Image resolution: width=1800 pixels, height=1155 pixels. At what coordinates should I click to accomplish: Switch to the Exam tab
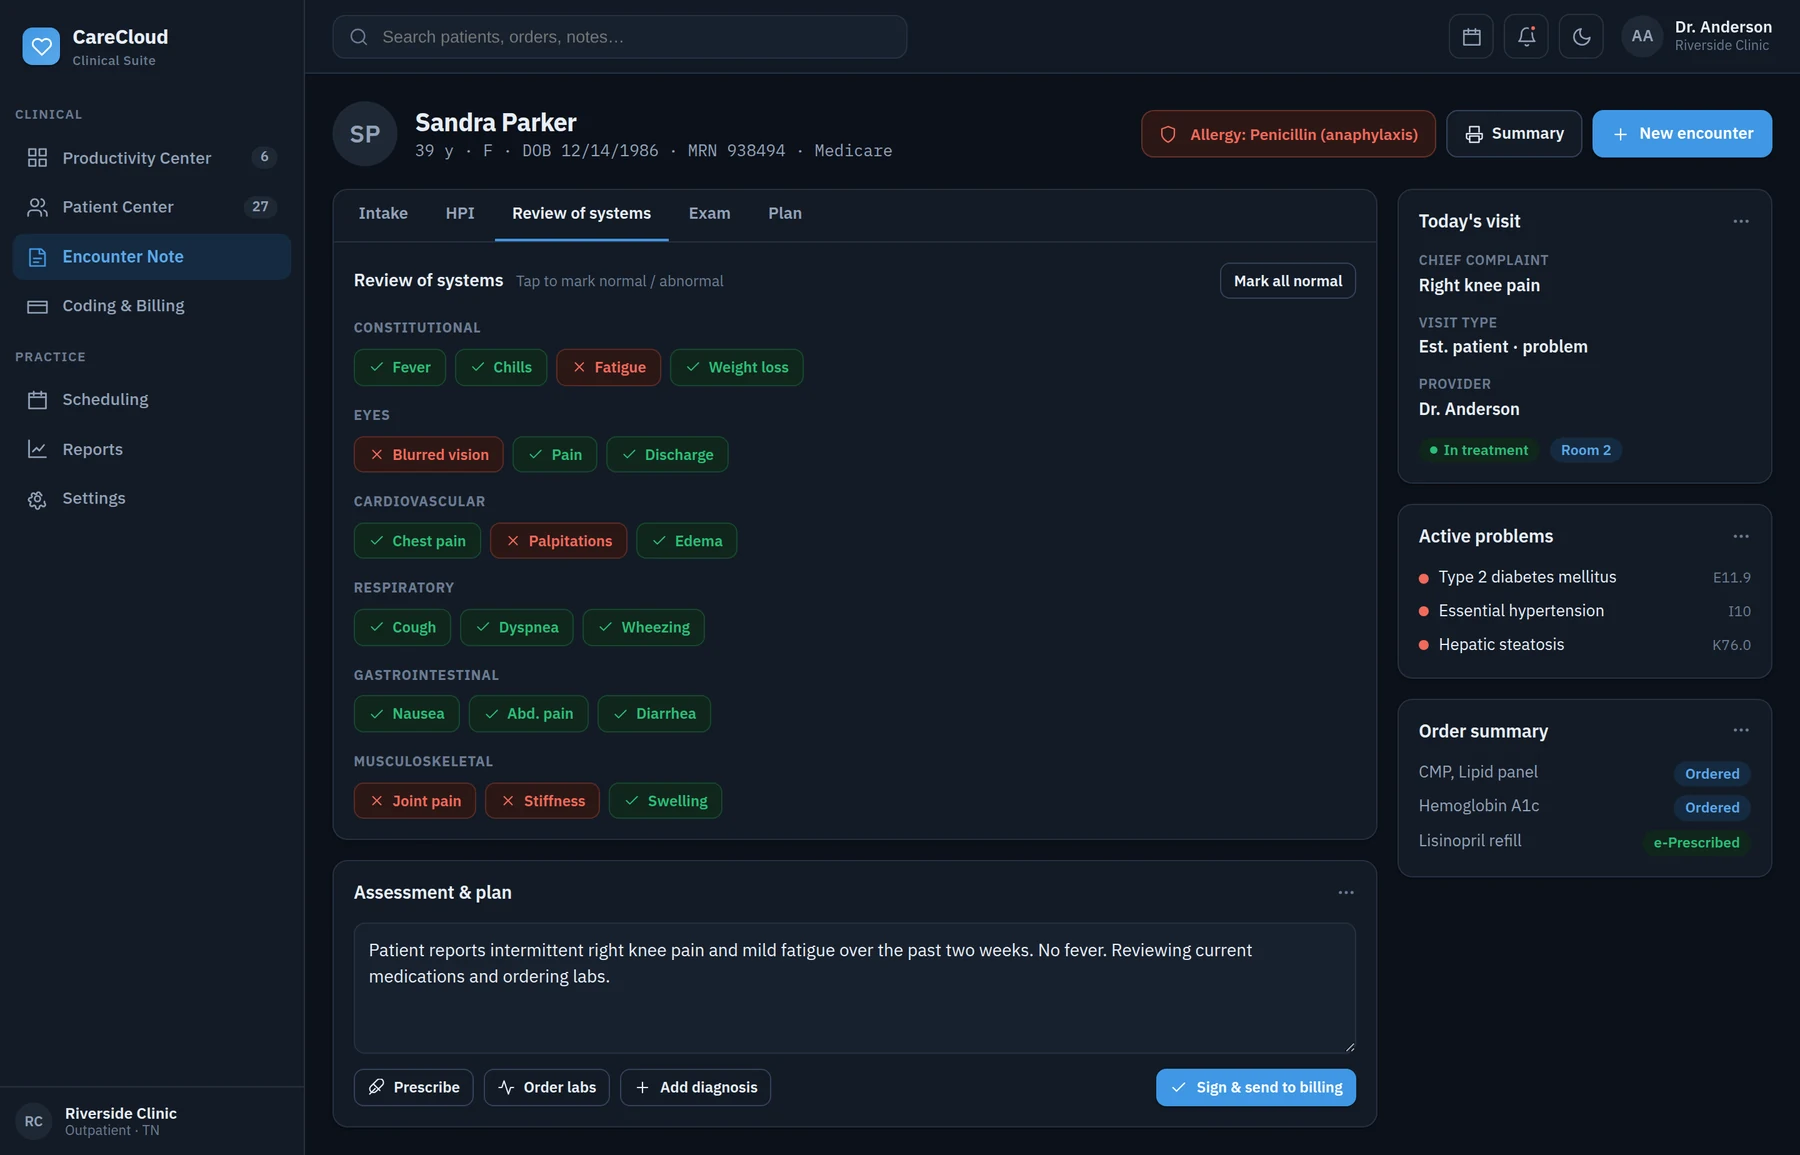point(709,214)
